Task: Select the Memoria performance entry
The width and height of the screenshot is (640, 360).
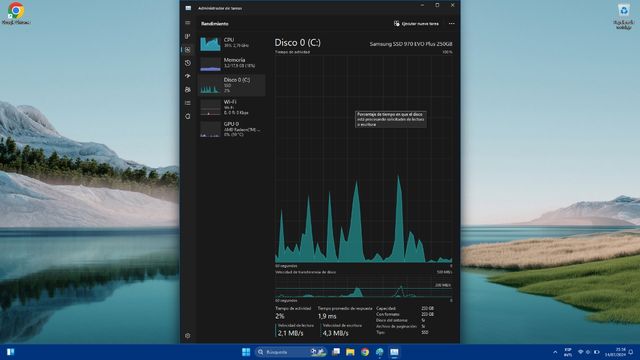Action: click(x=231, y=63)
